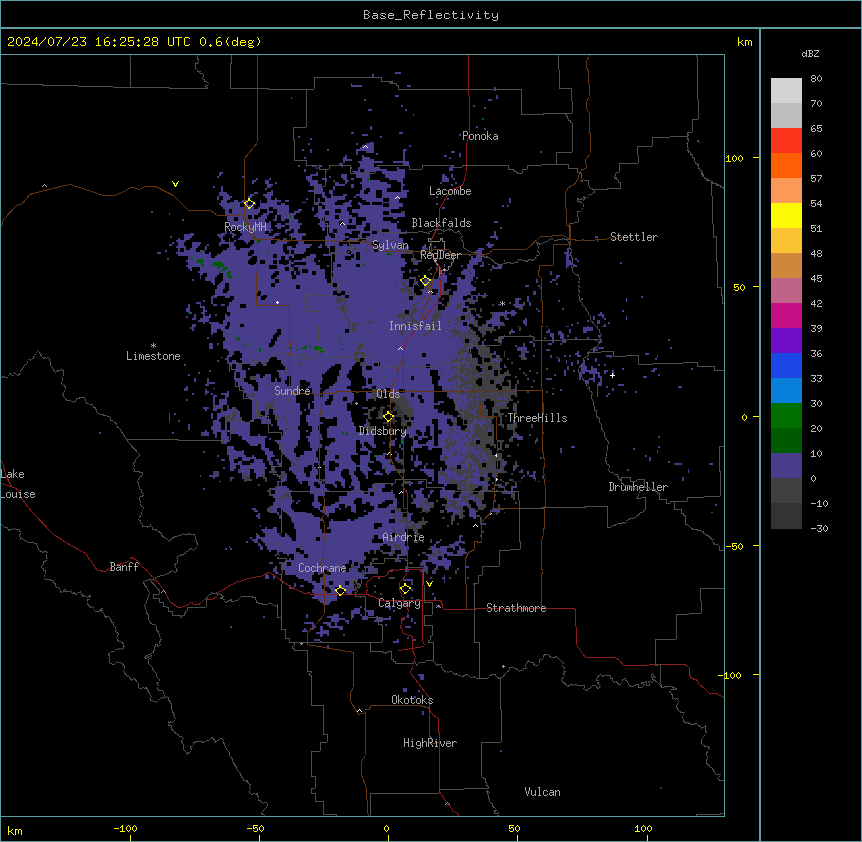The image size is (862, 842).
Task: Click the Ponoka city label
Action: pos(480,136)
